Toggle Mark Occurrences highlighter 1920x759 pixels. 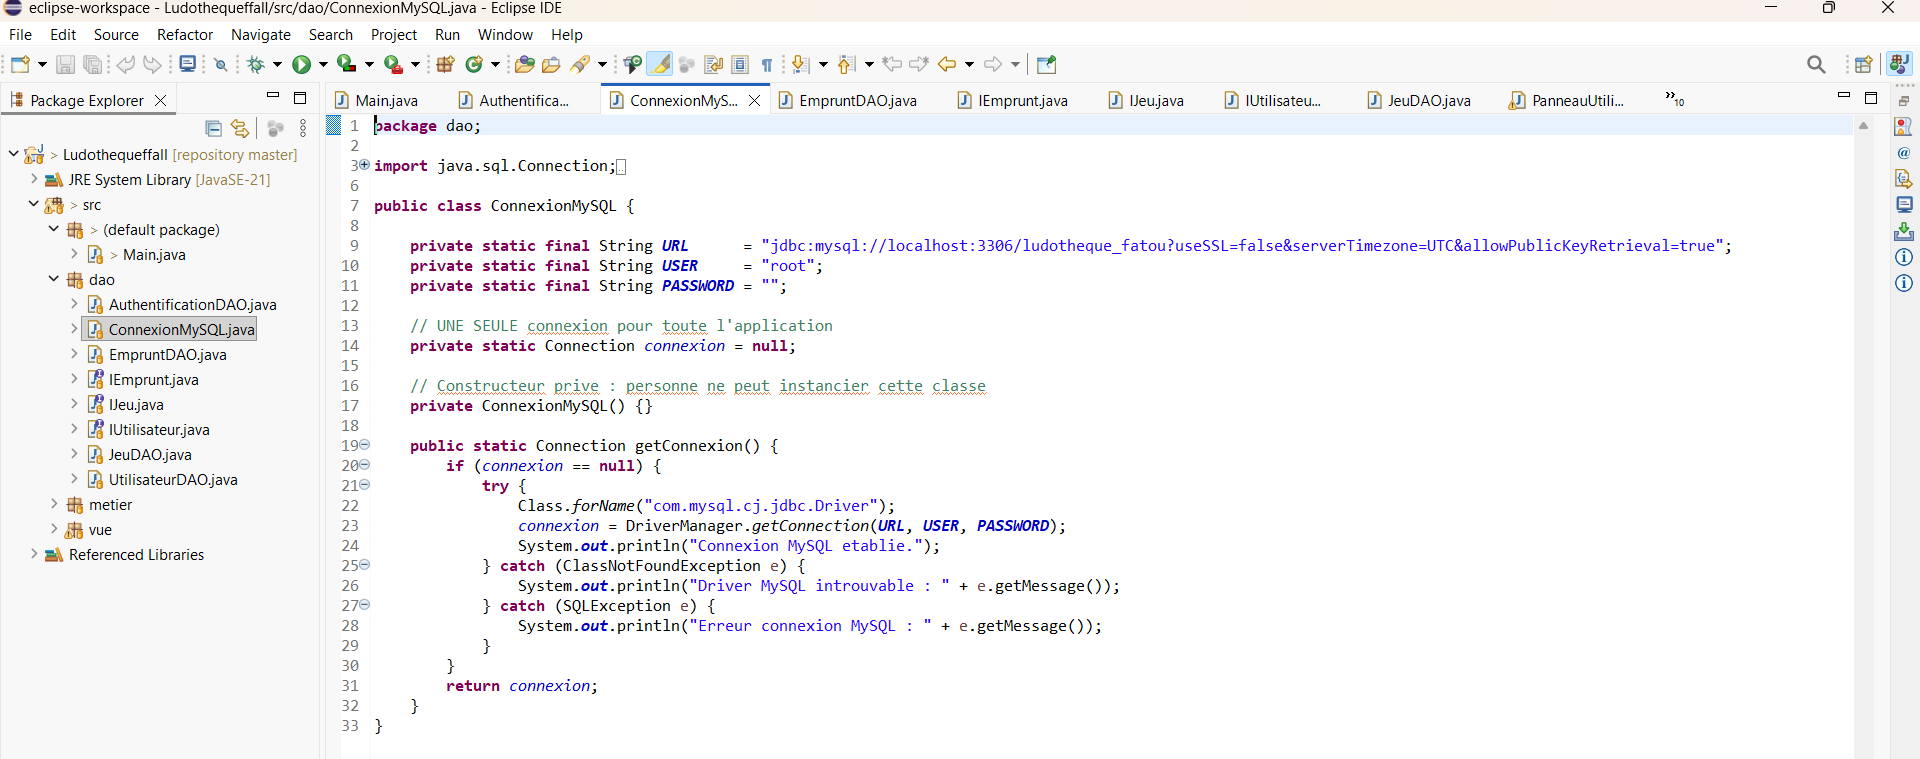[x=660, y=64]
